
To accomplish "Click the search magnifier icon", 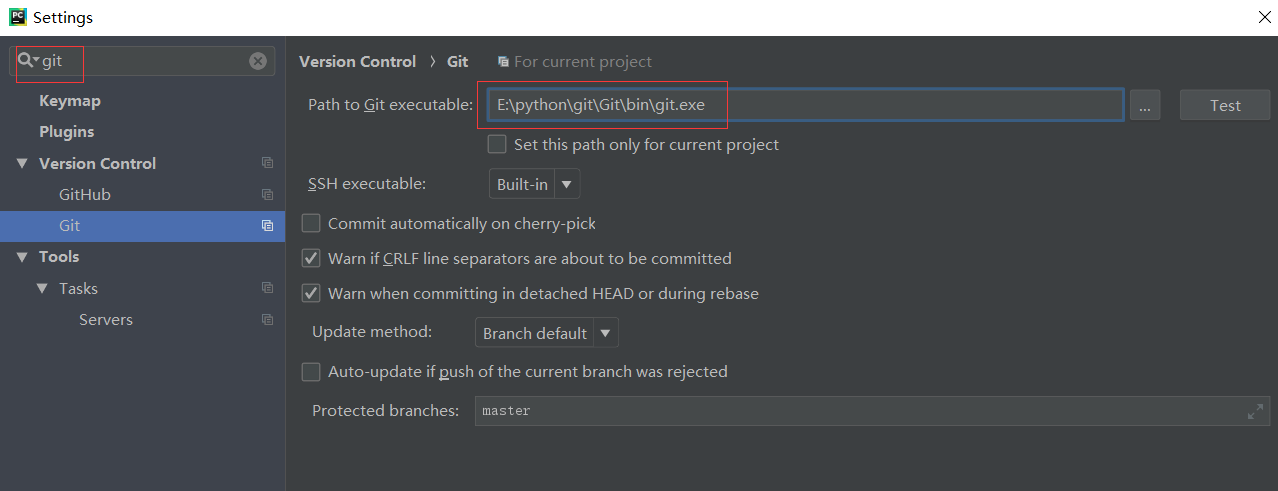I will (26, 61).
